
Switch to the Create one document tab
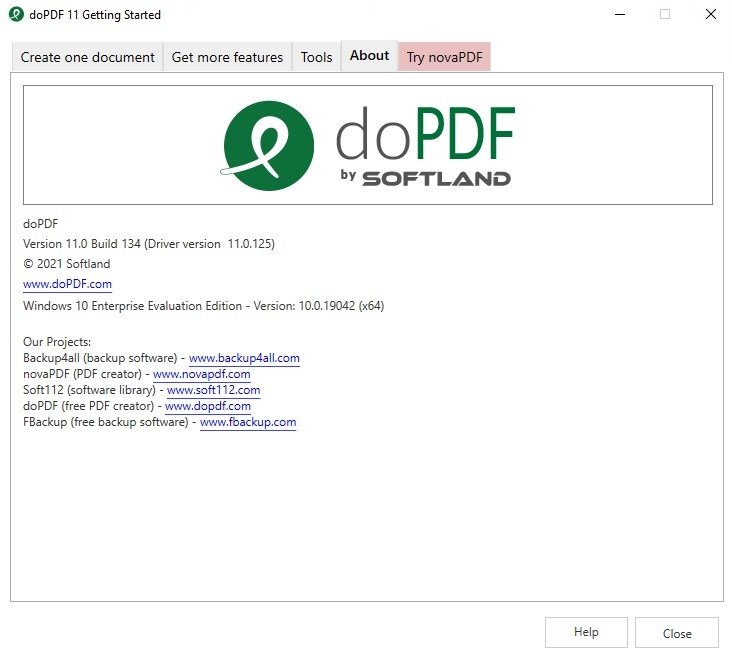click(87, 57)
